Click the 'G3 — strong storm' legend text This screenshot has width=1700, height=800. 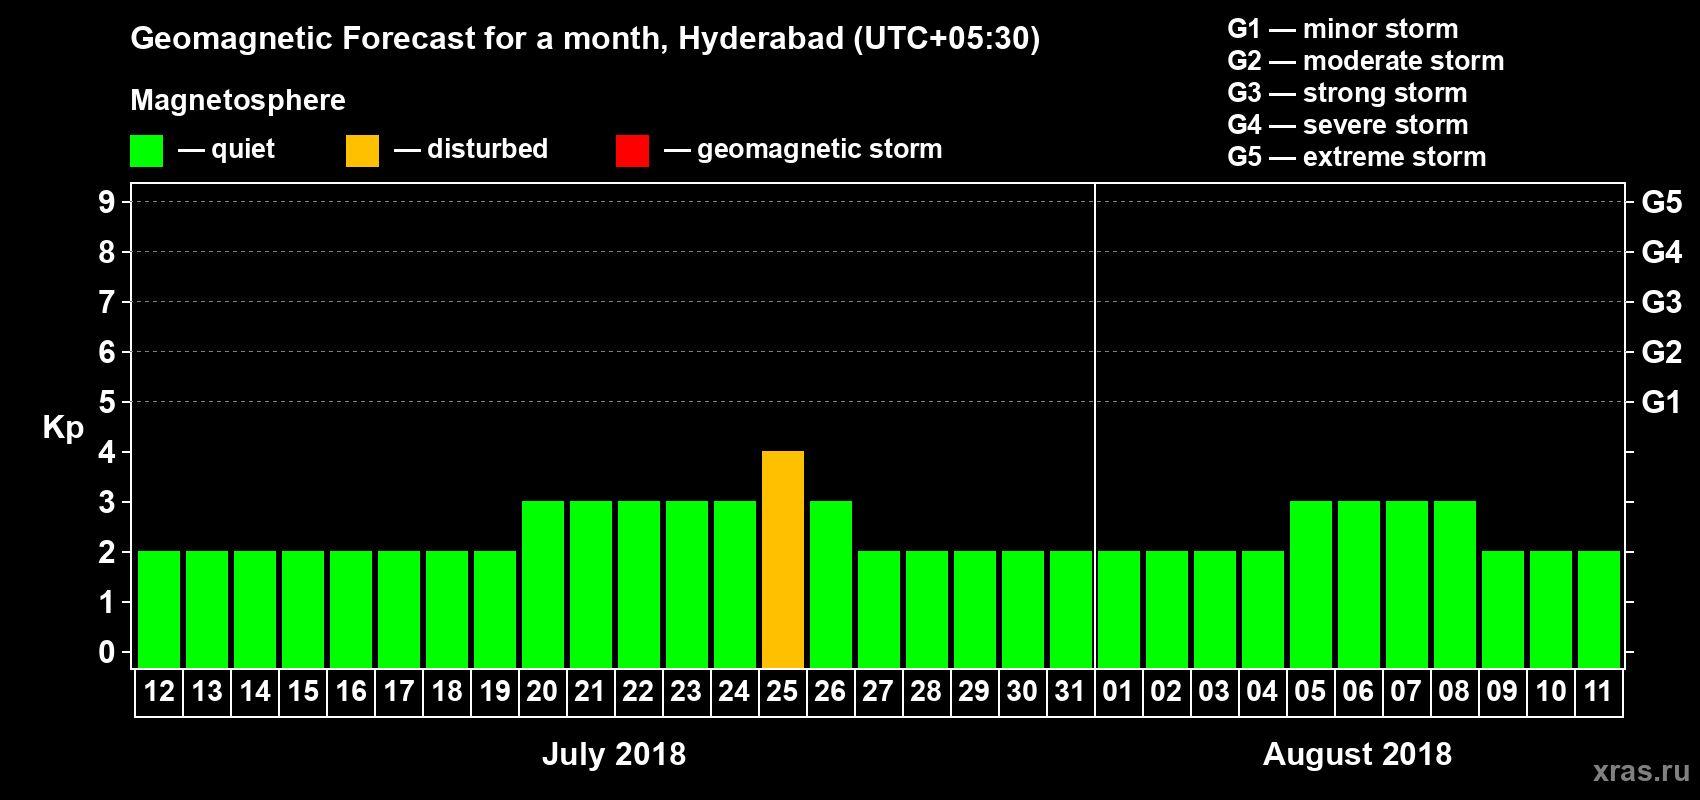(1347, 93)
